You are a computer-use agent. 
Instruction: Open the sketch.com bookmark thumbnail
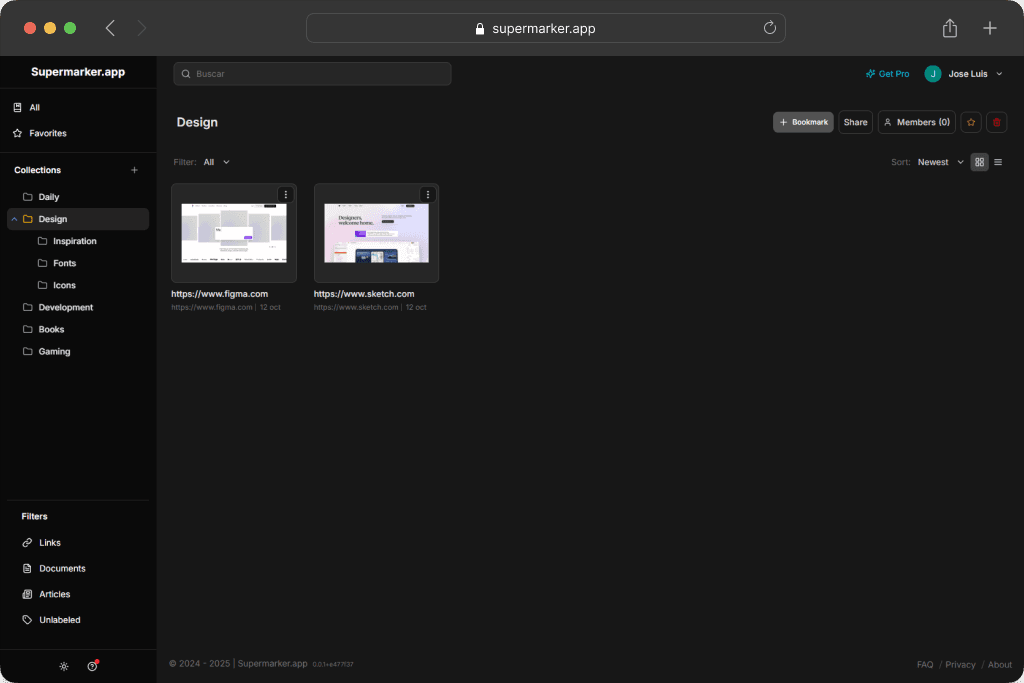click(x=376, y=233)
